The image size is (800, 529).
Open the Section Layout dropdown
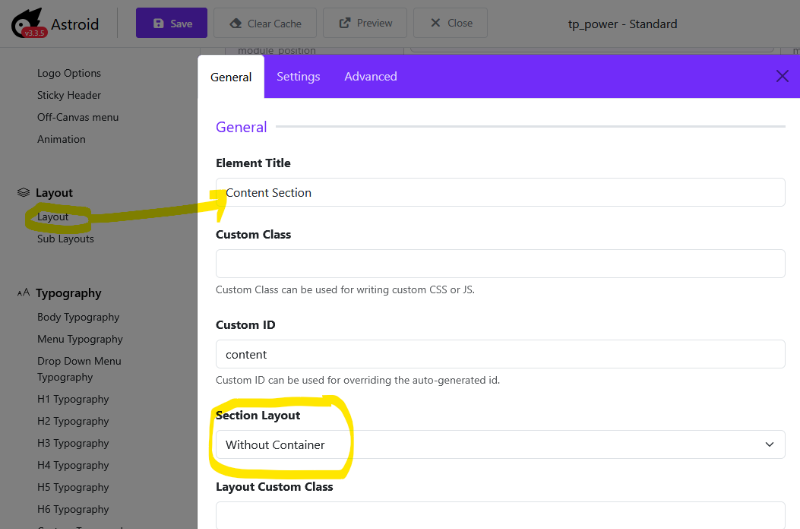click(x=500, y=445)
